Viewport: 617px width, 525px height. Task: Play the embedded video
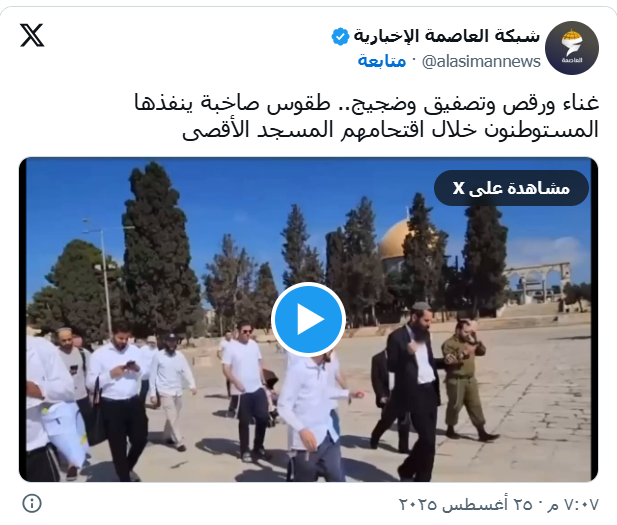308,319
